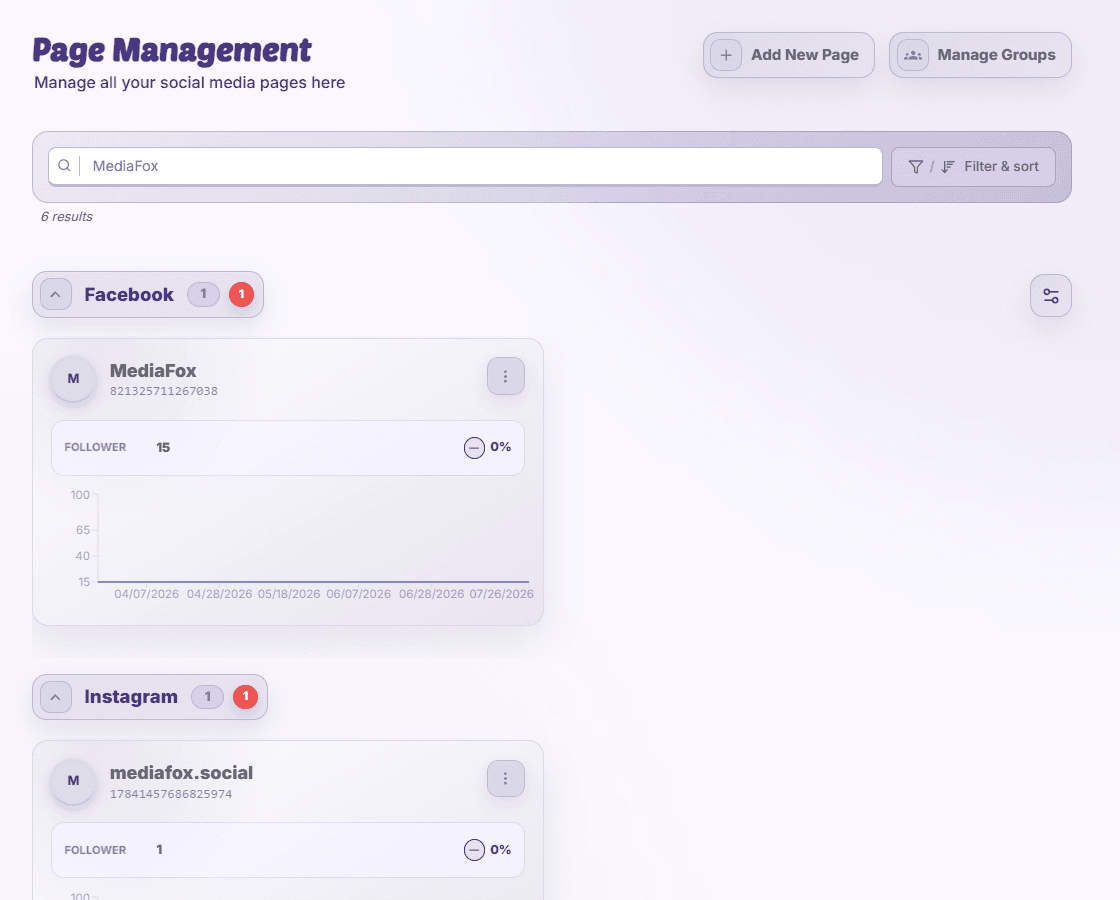Open the three-dot menu on MediaFox card
The height and width of the screenshot is (900, 1120).
506,376
